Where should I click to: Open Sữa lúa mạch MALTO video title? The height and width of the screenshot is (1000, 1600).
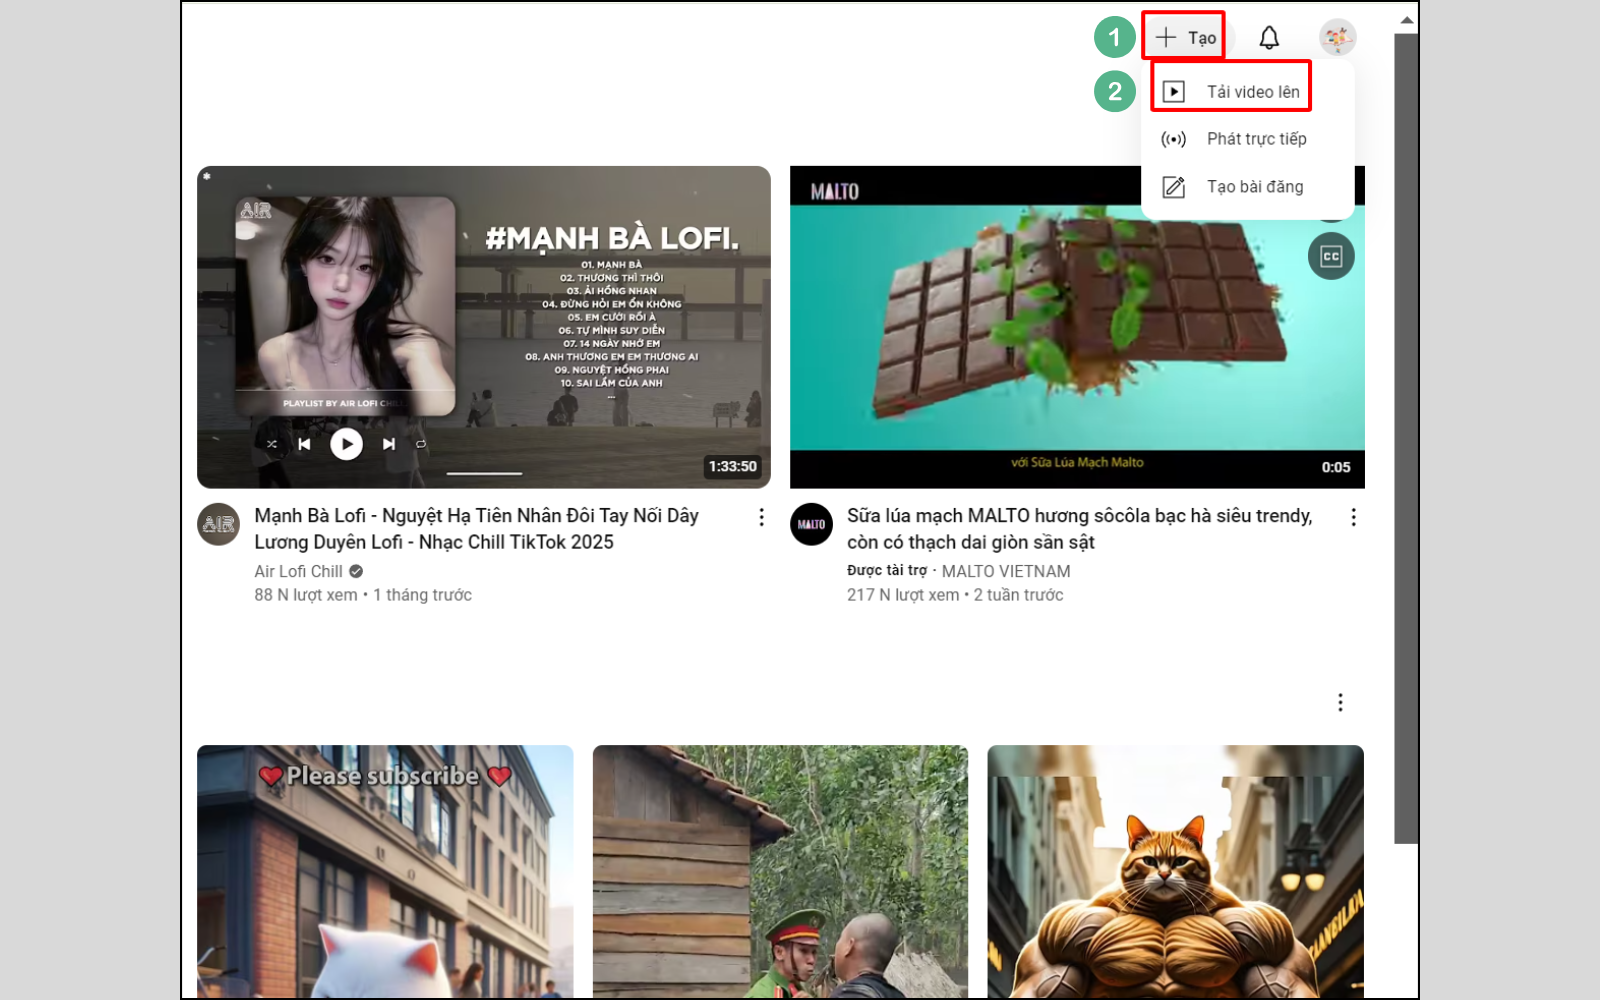pos(1080,529)
